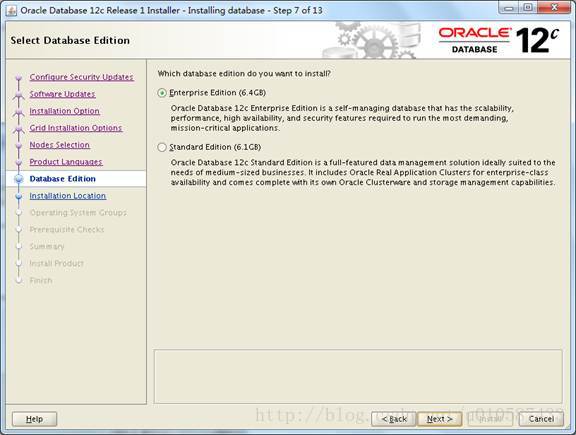Click the Product Languages step marker
576x435 pixels.
coord(19,162)
